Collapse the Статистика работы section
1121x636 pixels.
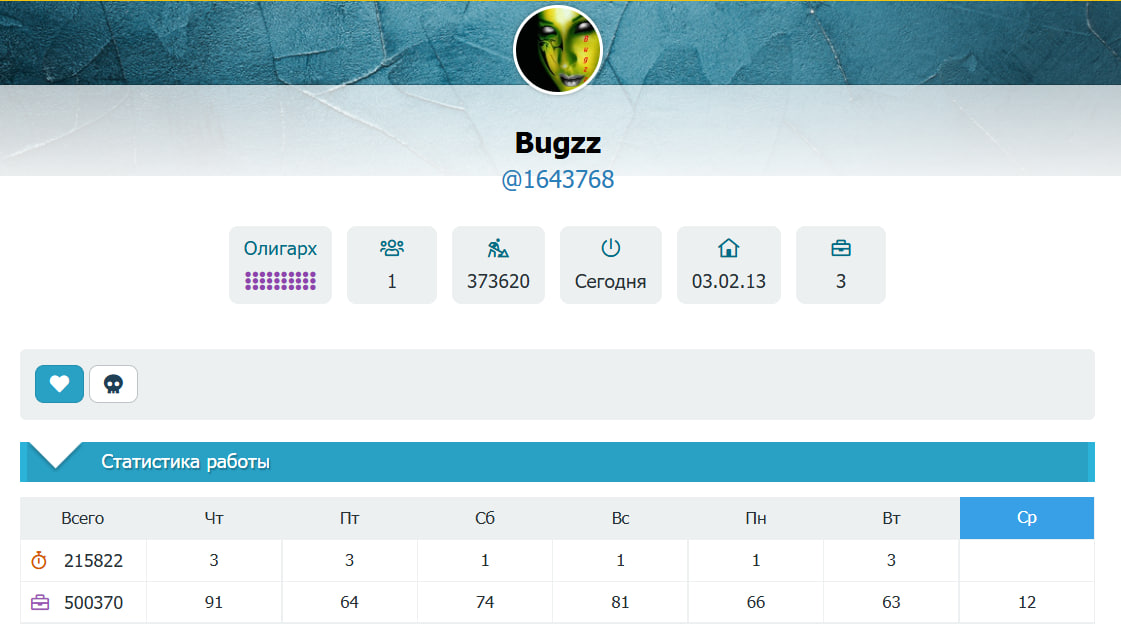click(186, 462)
